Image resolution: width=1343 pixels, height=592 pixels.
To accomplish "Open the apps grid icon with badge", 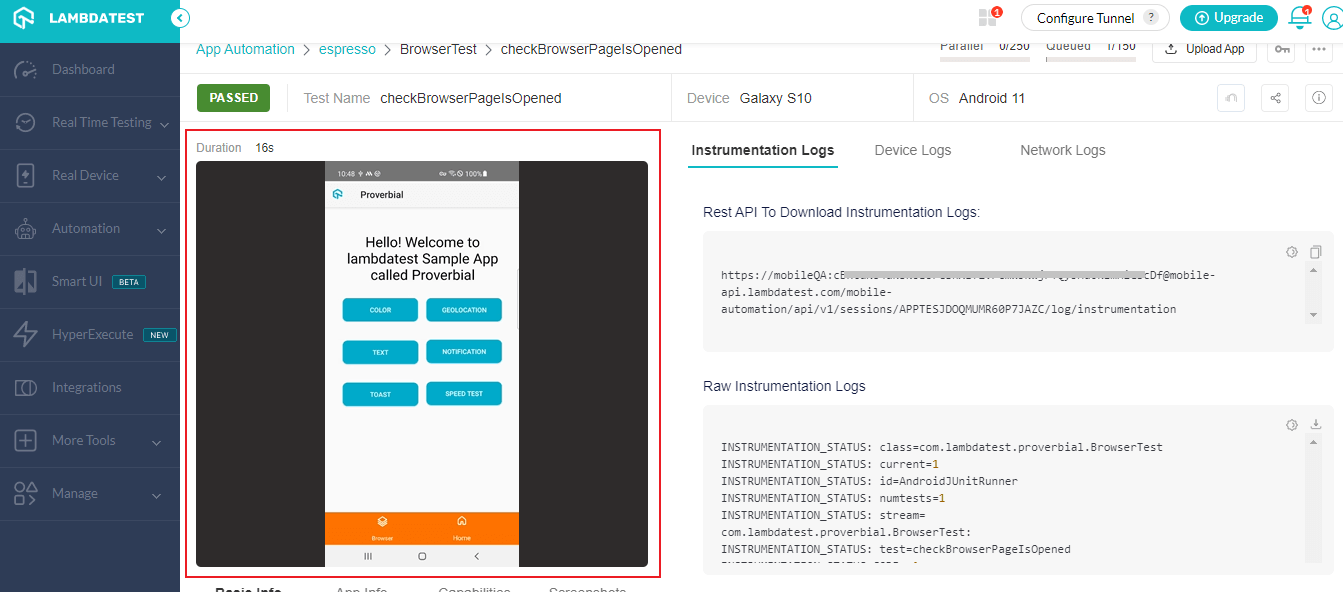I will [988, 17].
